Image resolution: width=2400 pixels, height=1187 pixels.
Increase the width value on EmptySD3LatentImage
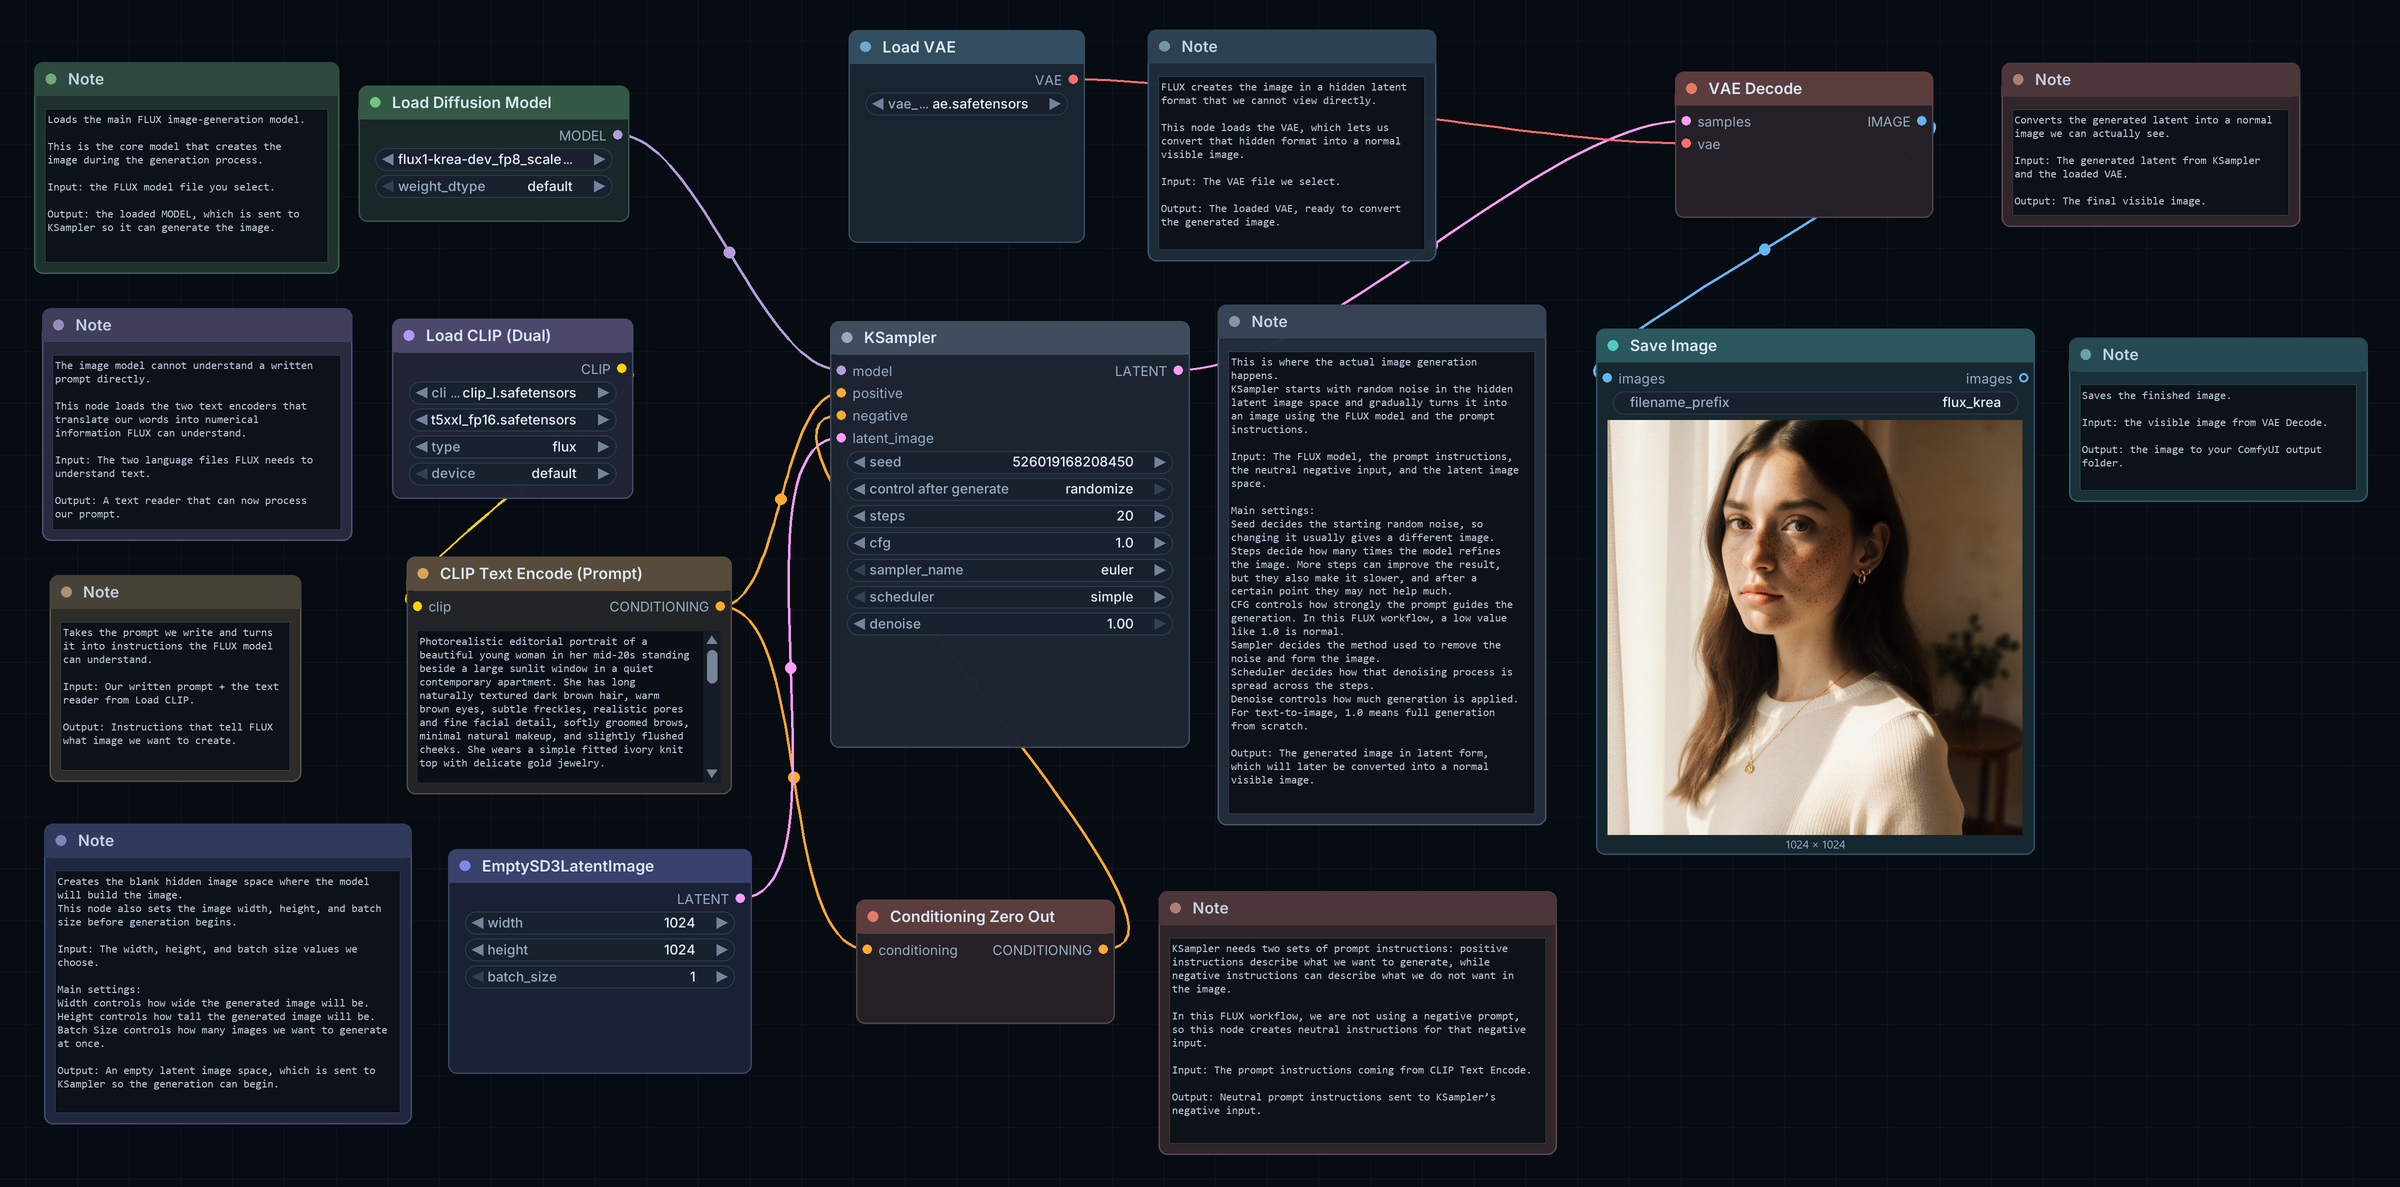pyautogui.click(x=722, y=923)
